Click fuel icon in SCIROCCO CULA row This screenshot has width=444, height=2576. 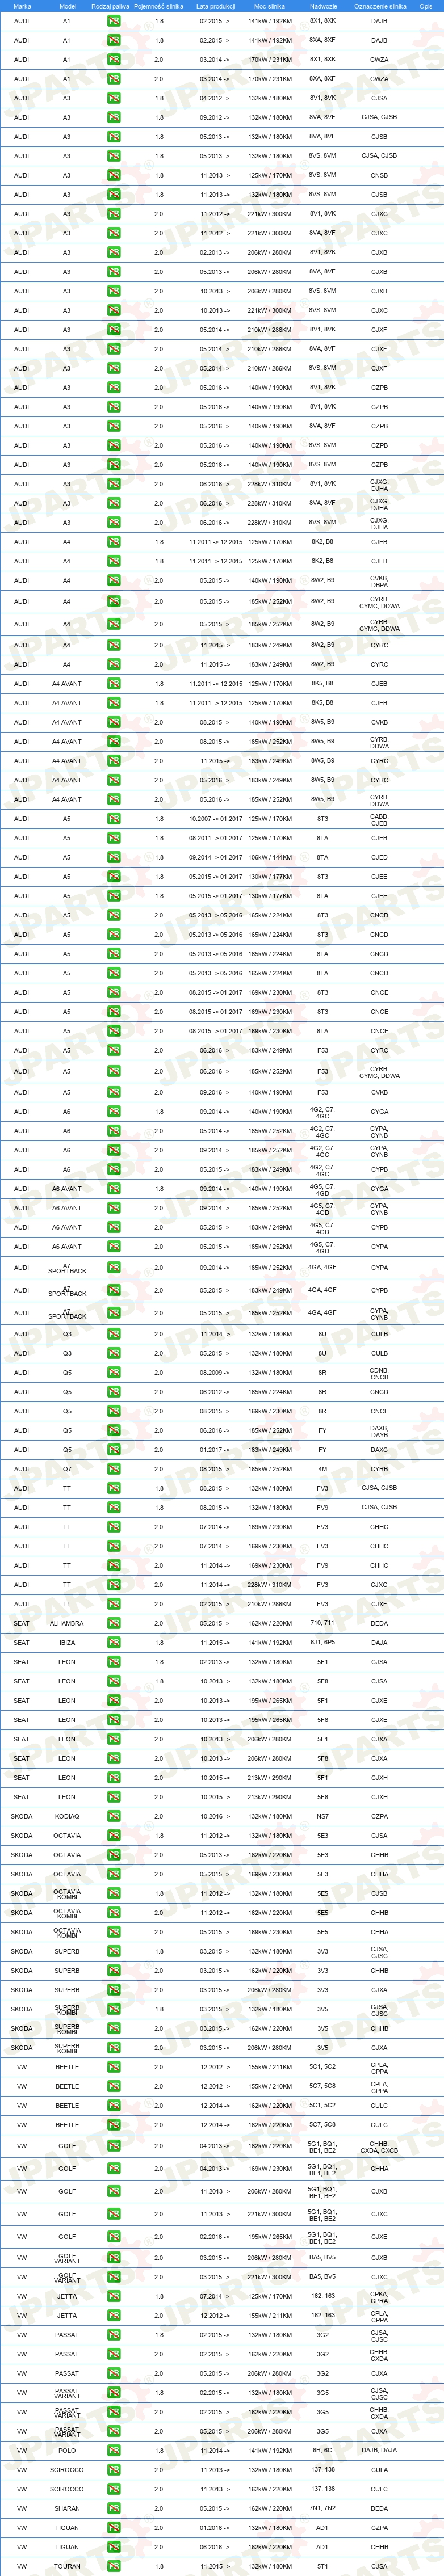[114, 2469]
